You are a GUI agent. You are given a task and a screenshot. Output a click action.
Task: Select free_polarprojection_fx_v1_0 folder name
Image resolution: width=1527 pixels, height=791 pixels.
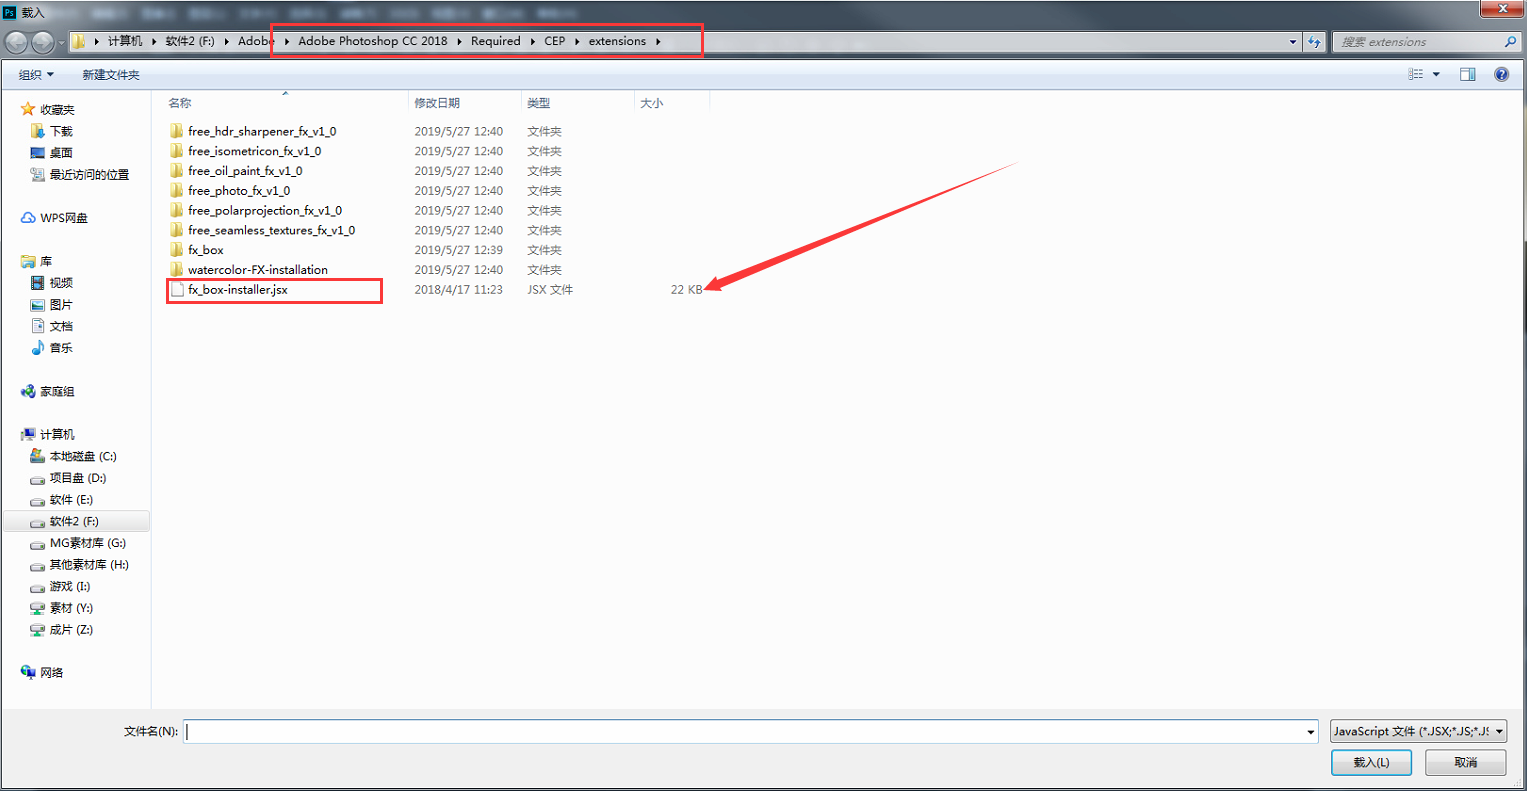point(265,211)
